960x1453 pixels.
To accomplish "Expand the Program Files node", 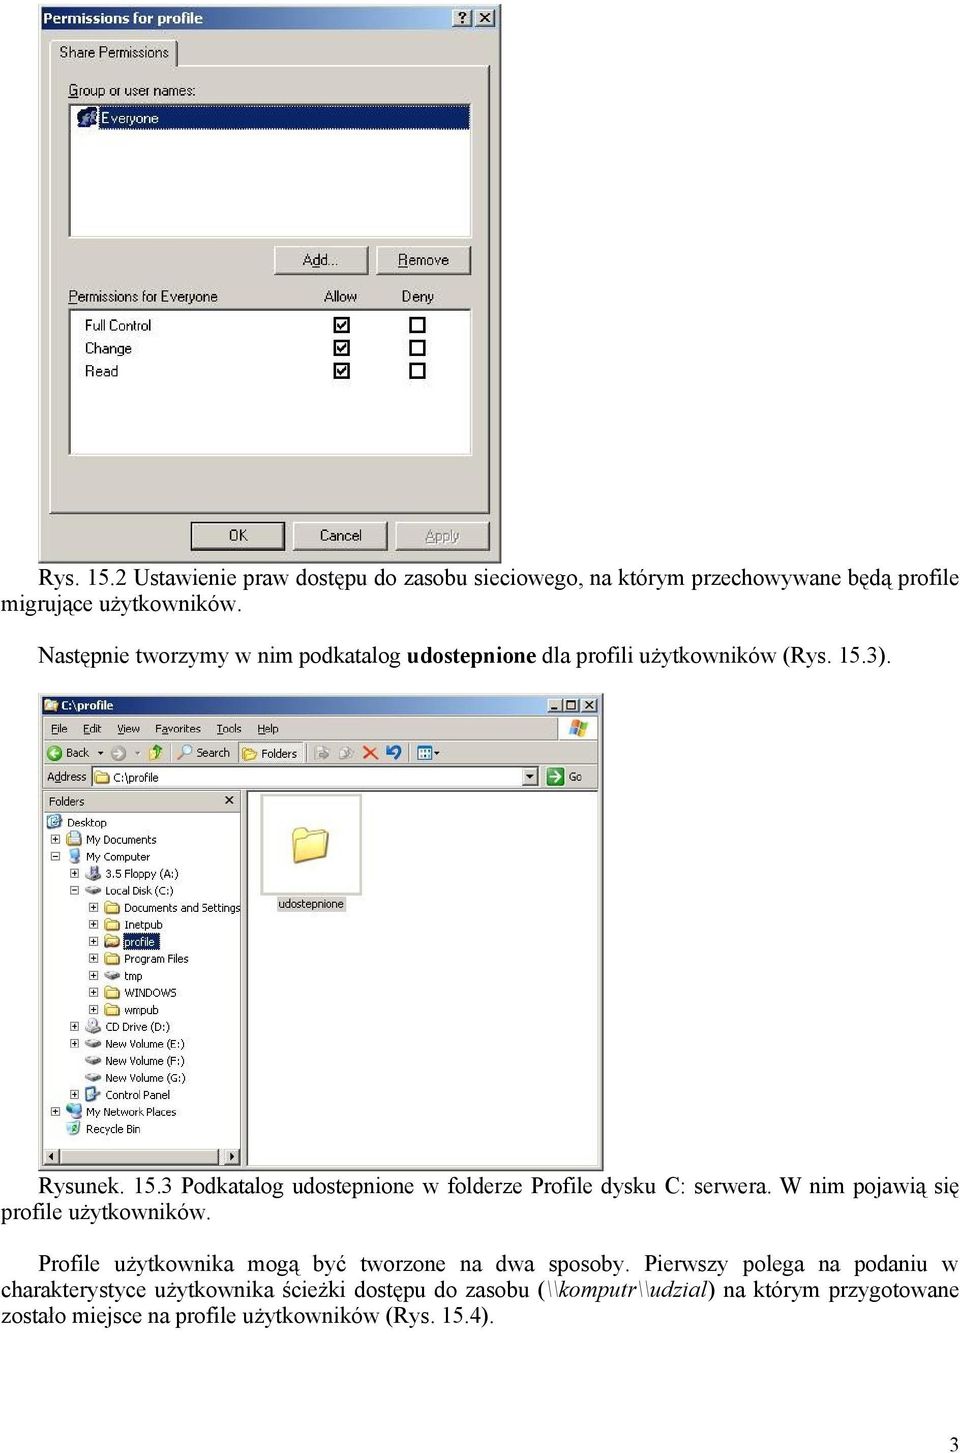I will tap(93, 959).
